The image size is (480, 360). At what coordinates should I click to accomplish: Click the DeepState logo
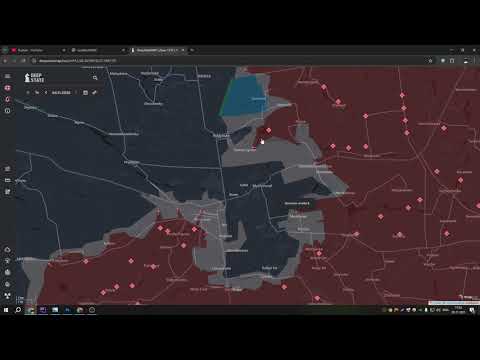coord(34,77)
